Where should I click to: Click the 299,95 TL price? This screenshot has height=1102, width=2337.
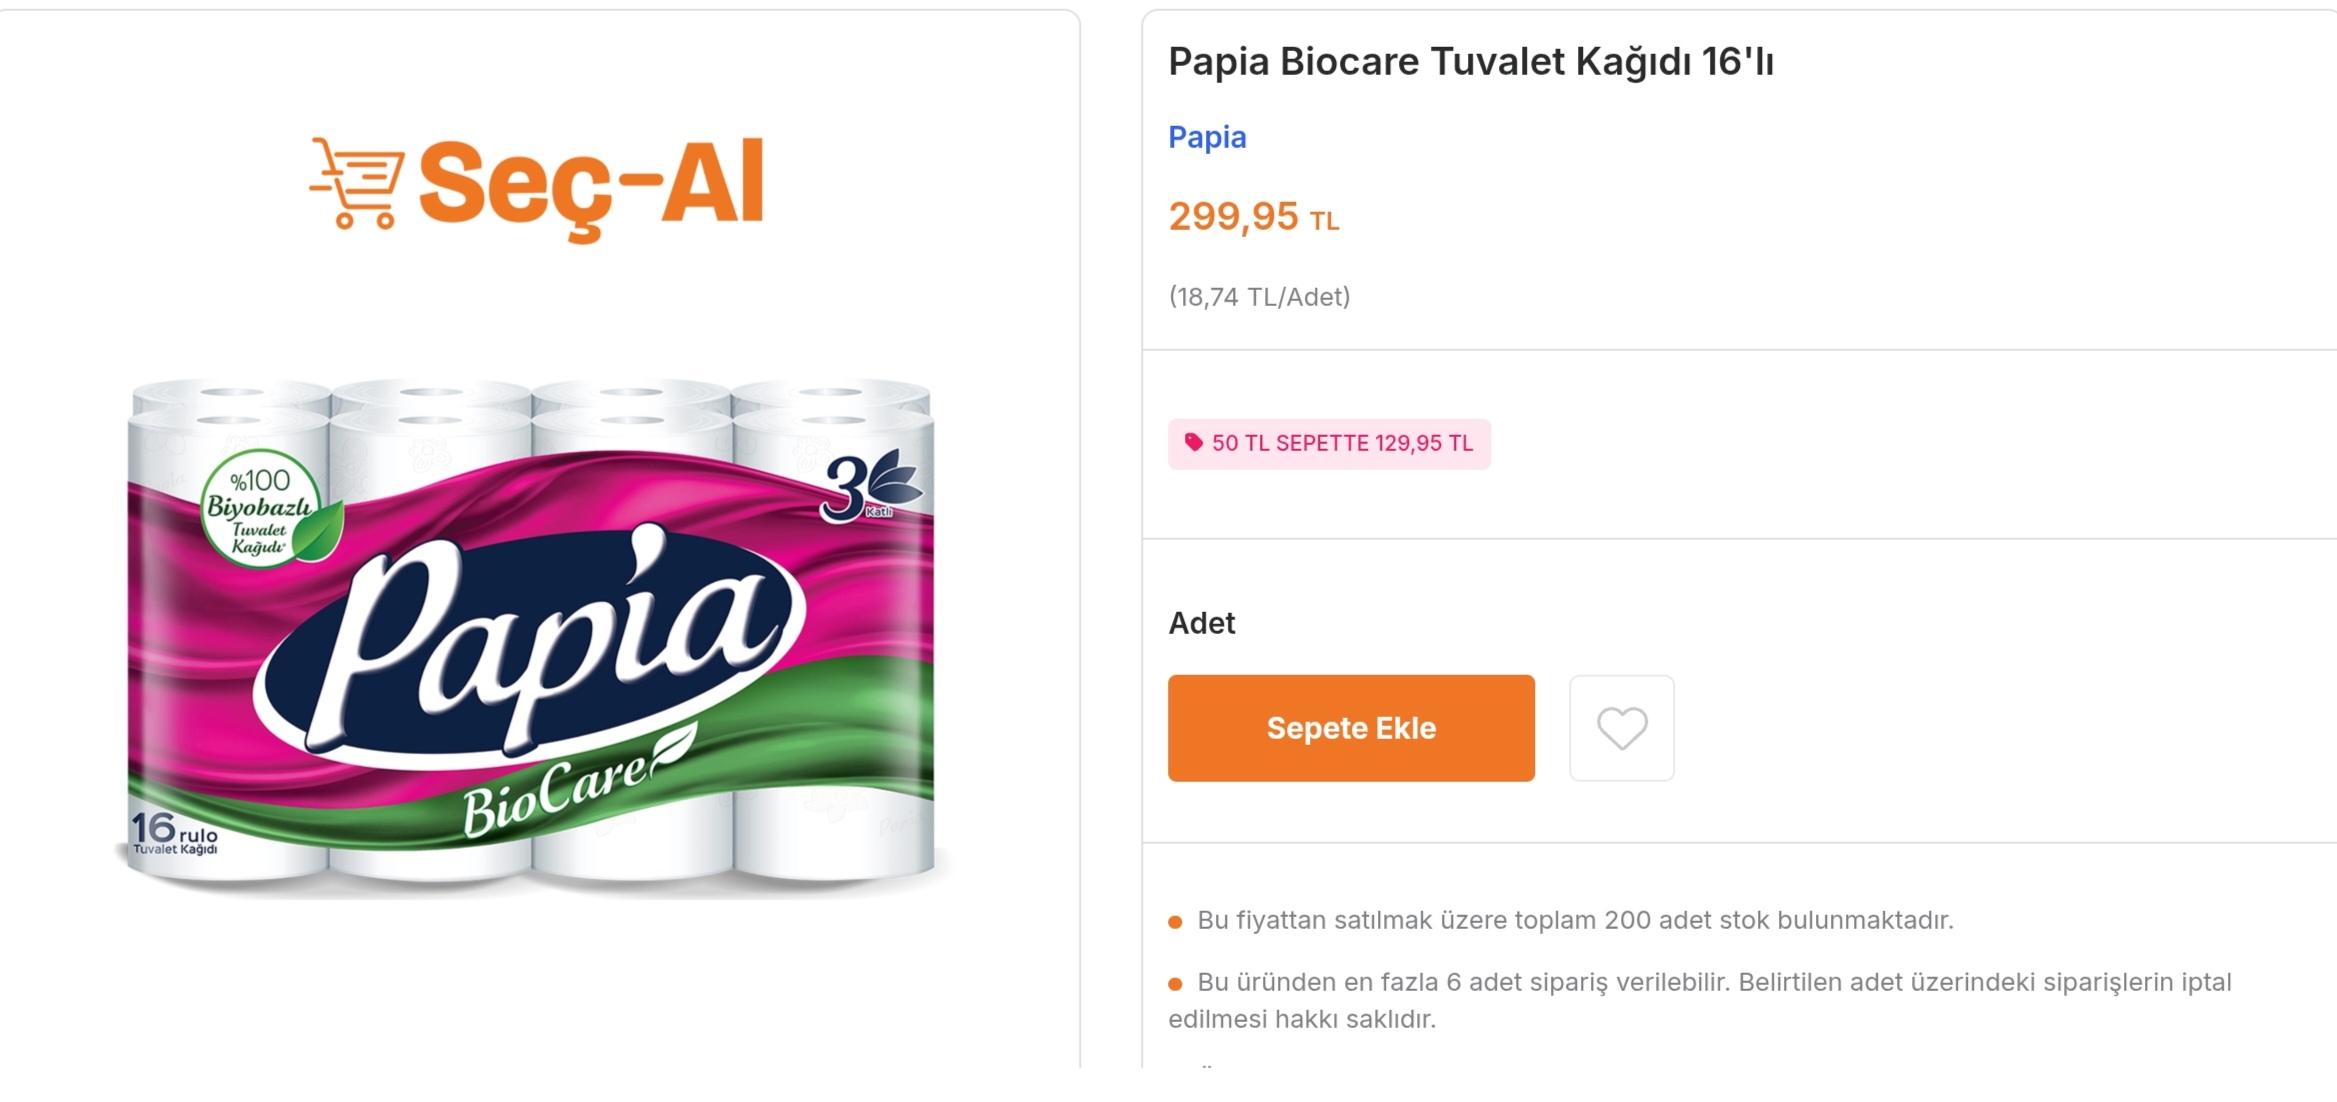click(1253, 217)
